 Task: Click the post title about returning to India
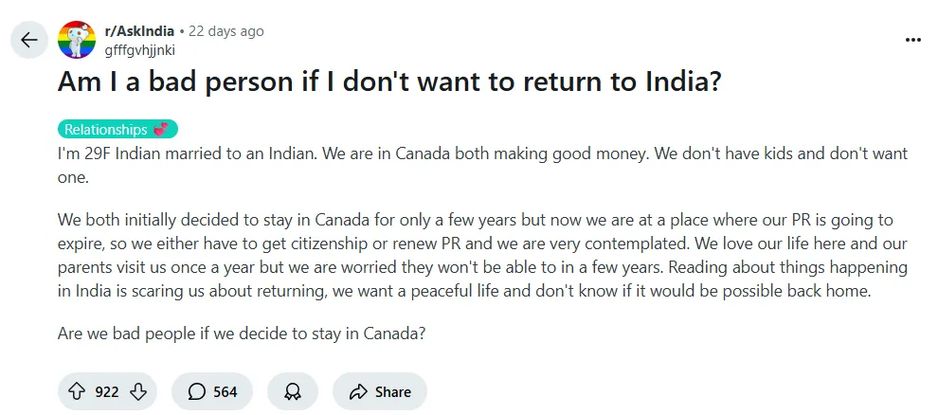point(389,84)
